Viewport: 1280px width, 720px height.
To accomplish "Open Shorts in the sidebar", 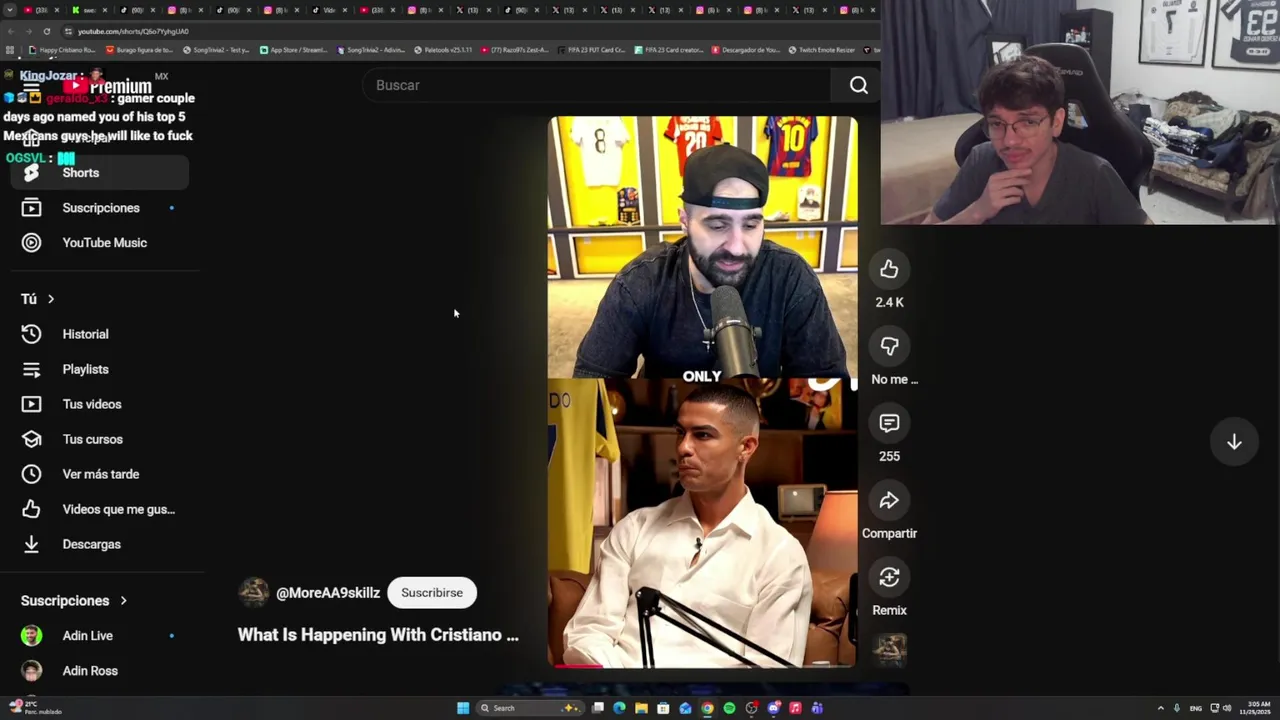I will click(100, 173).
